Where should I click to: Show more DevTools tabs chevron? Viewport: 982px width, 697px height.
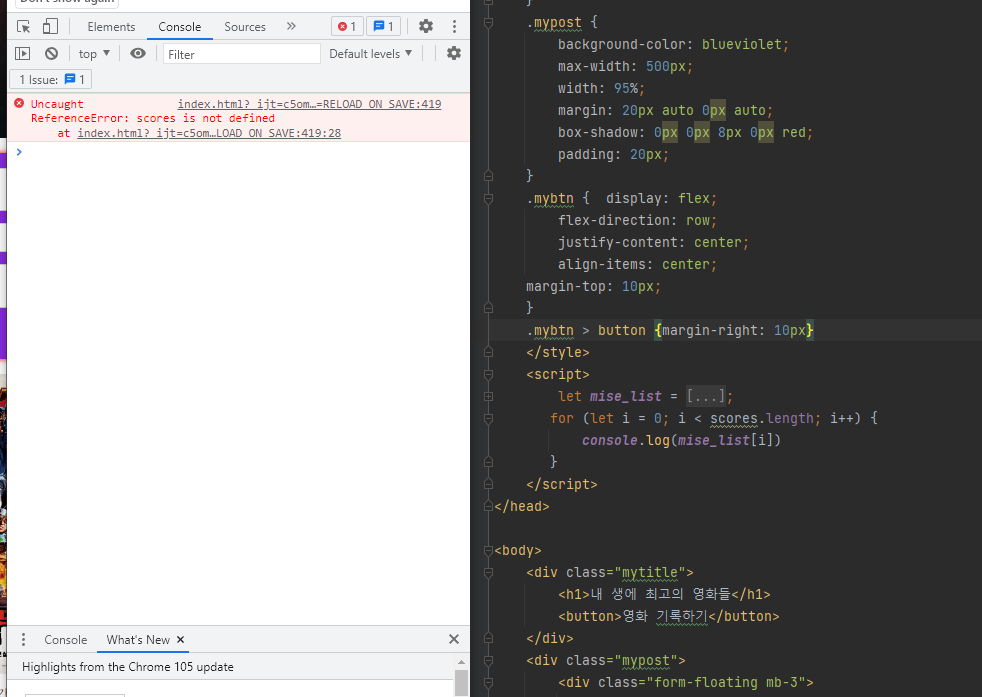point(291,26)
